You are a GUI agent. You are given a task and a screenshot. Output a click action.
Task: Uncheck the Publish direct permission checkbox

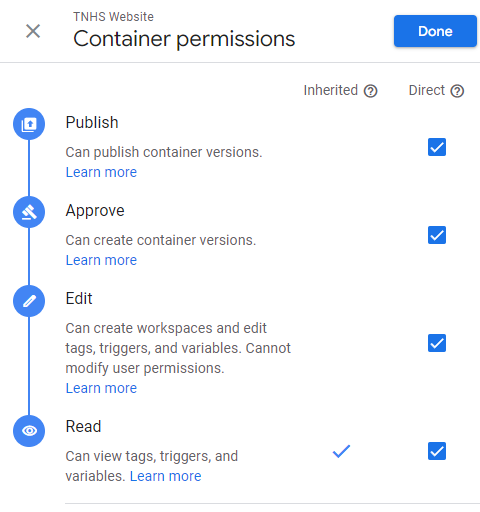click(x=437, y=147)
